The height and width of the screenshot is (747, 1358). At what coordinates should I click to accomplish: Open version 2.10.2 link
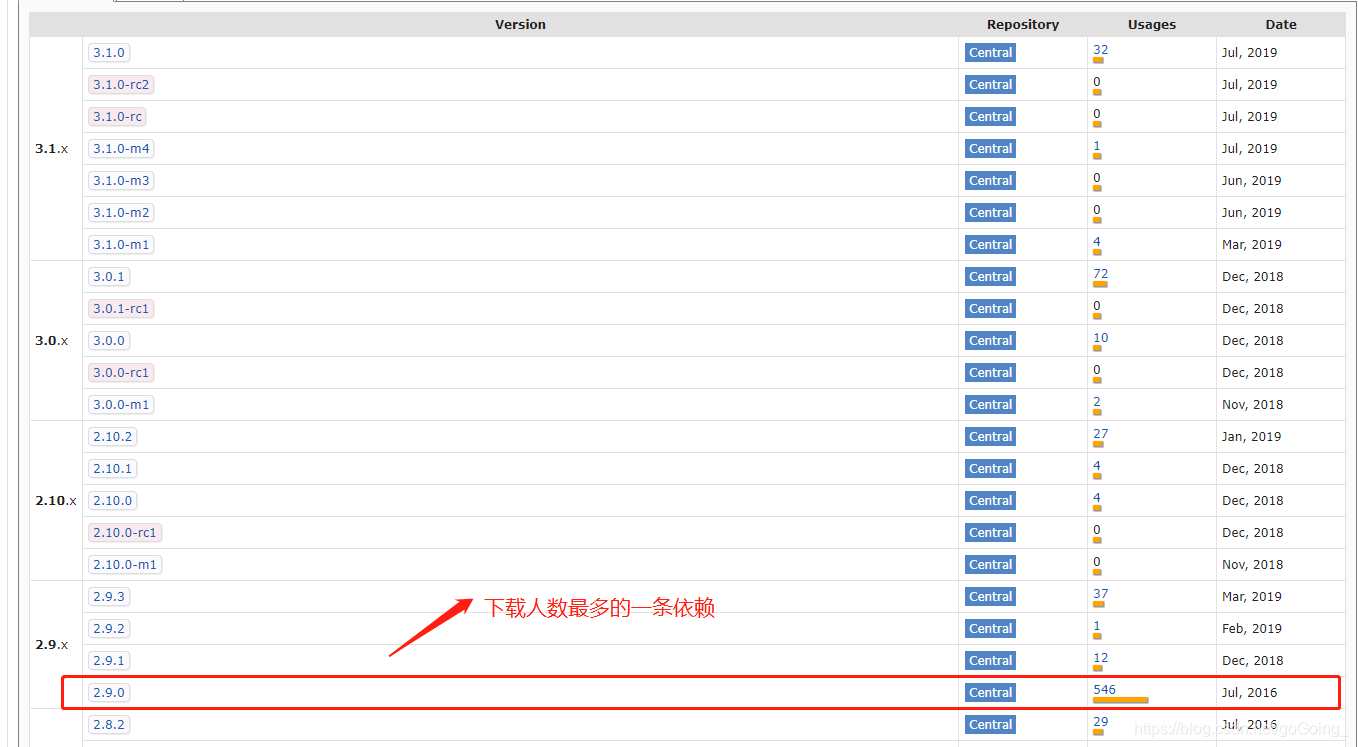click(113, 437)
